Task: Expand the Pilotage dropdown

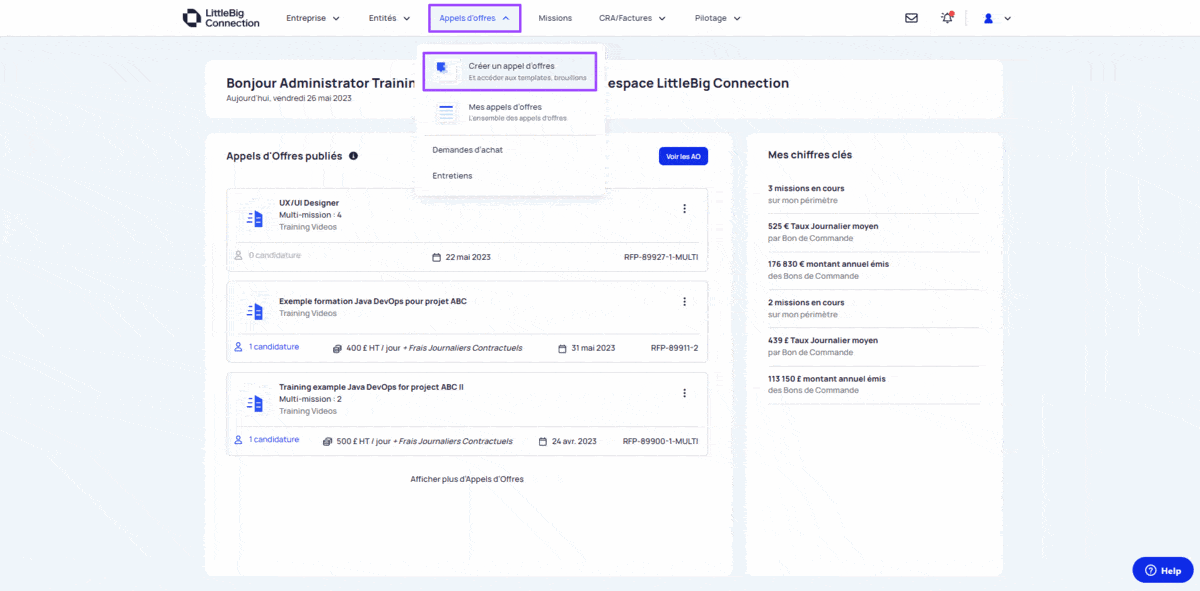Action: (x=717, y=18)
